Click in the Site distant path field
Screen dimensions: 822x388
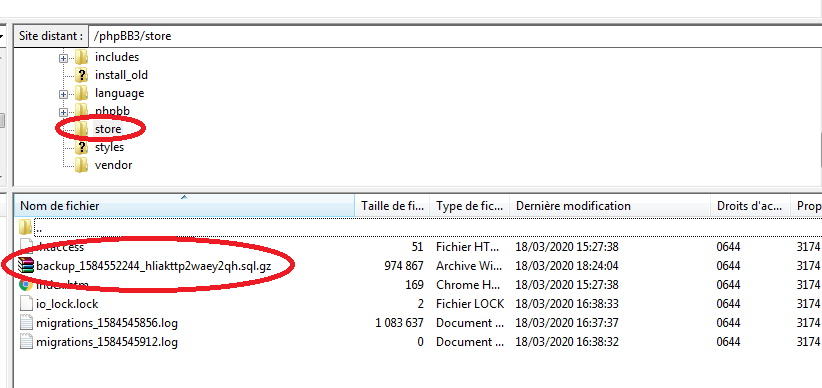(455, 36)
